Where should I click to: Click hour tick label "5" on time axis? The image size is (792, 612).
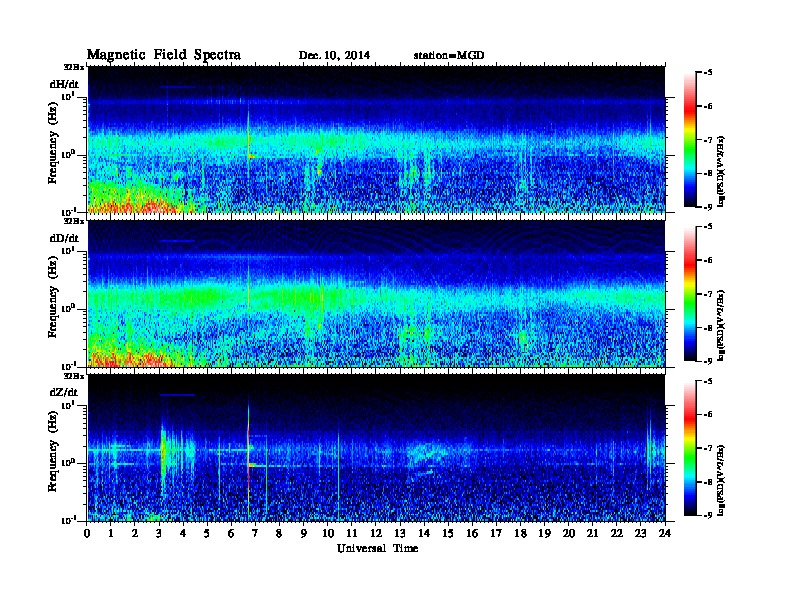[x=207, y=534]
